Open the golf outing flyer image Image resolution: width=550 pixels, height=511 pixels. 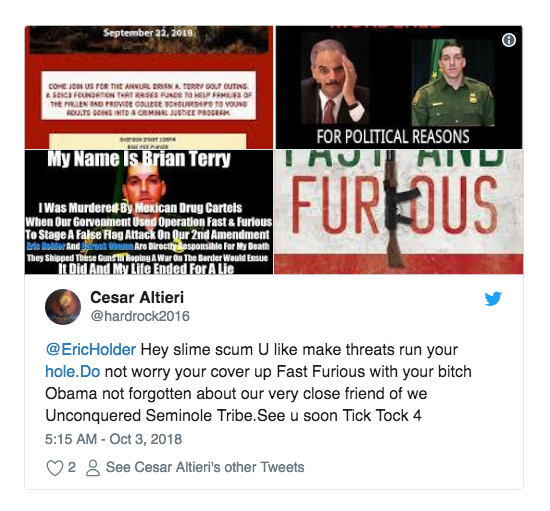[149, 87]
